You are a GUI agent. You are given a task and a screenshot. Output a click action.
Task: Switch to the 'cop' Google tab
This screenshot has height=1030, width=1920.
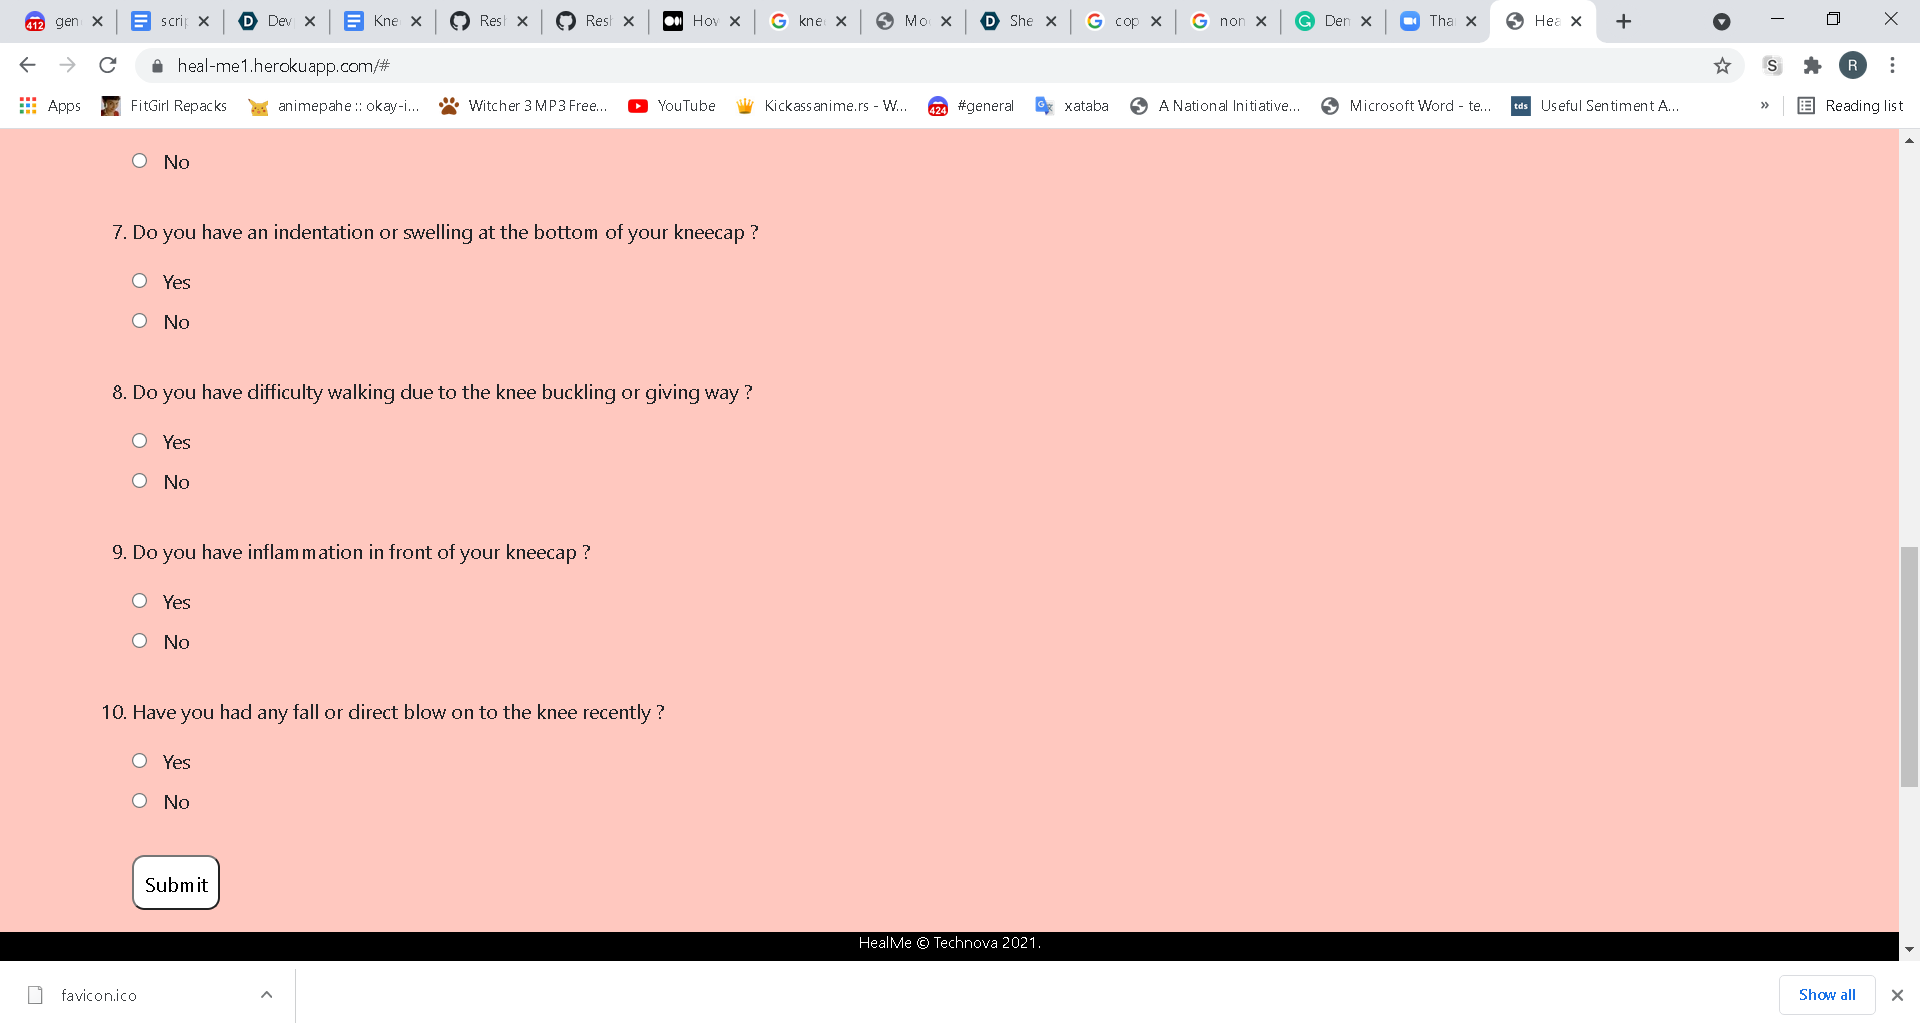pos(1124,21)
